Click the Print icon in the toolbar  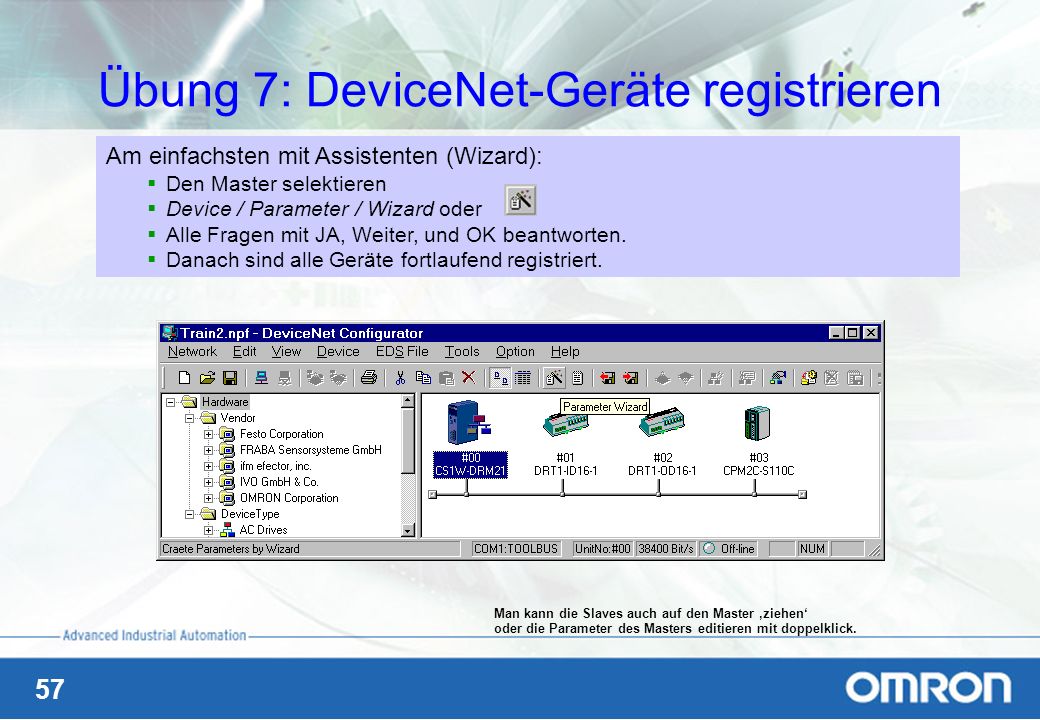point(369,378)
